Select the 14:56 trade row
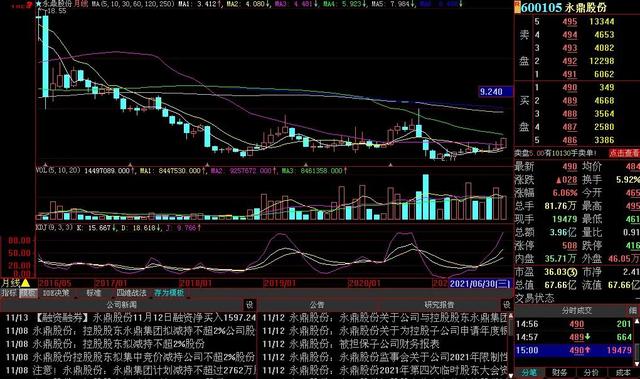Image resolution: width=640 pixels, height=379 pixels. 574,324
